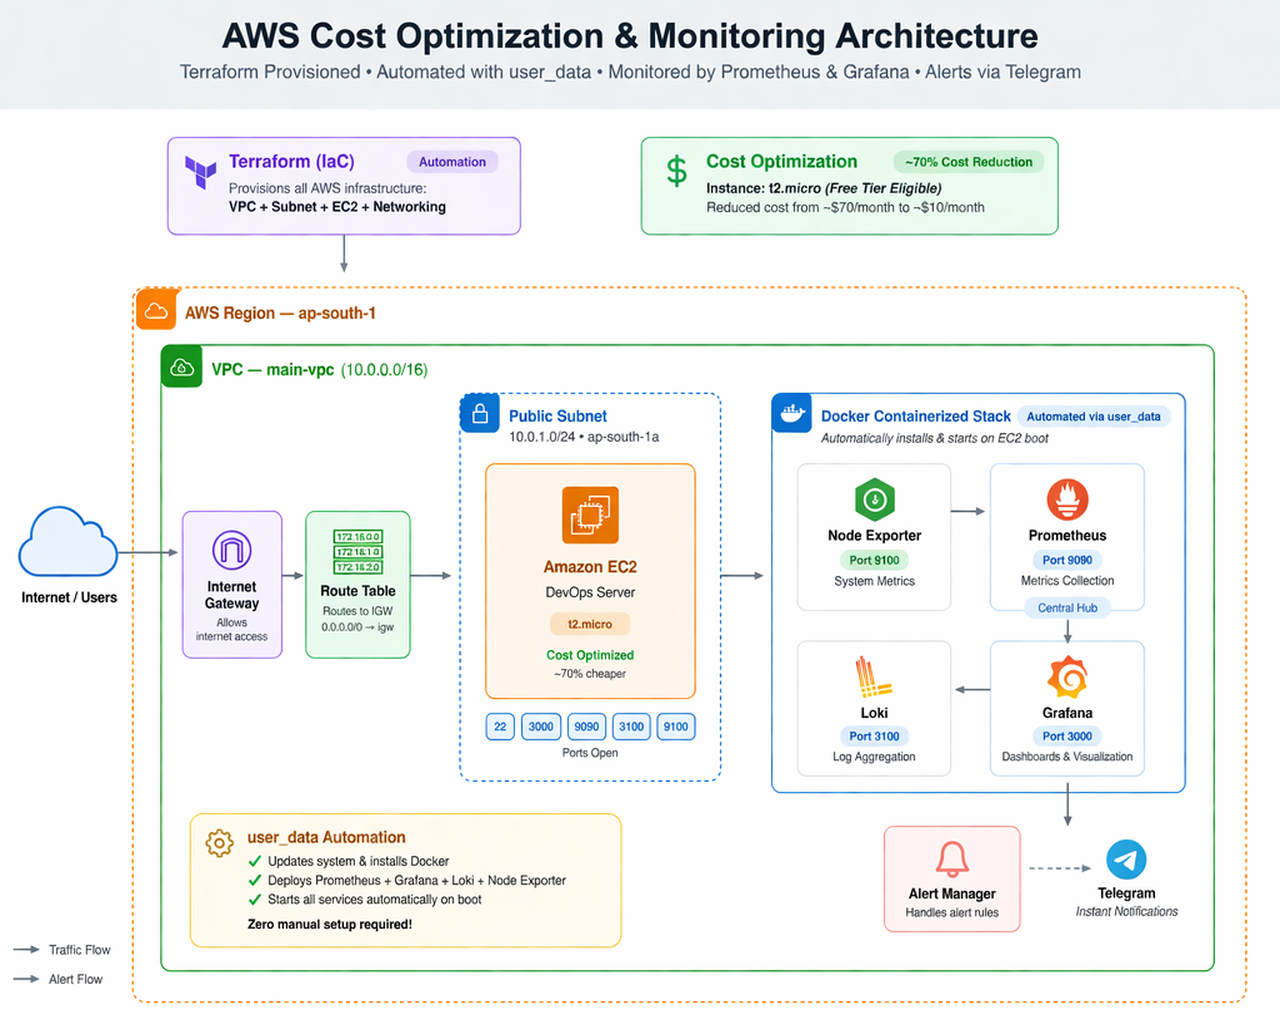
Task: Click the Prometheus flame icon
Action: tap(1067, 499)
